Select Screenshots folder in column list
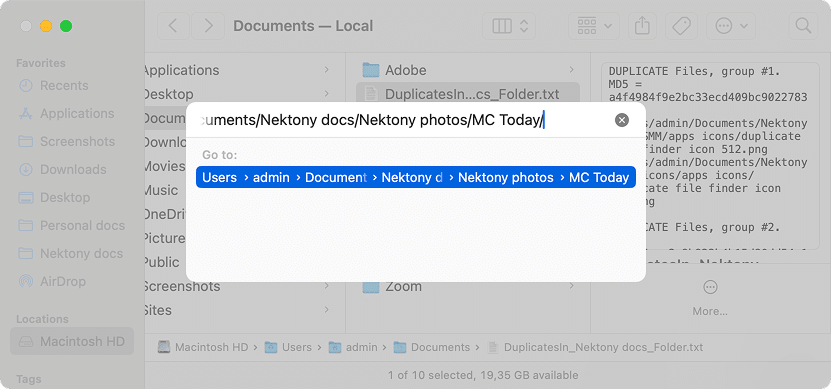Screen dimensions: 831x389 coord(181,286)
